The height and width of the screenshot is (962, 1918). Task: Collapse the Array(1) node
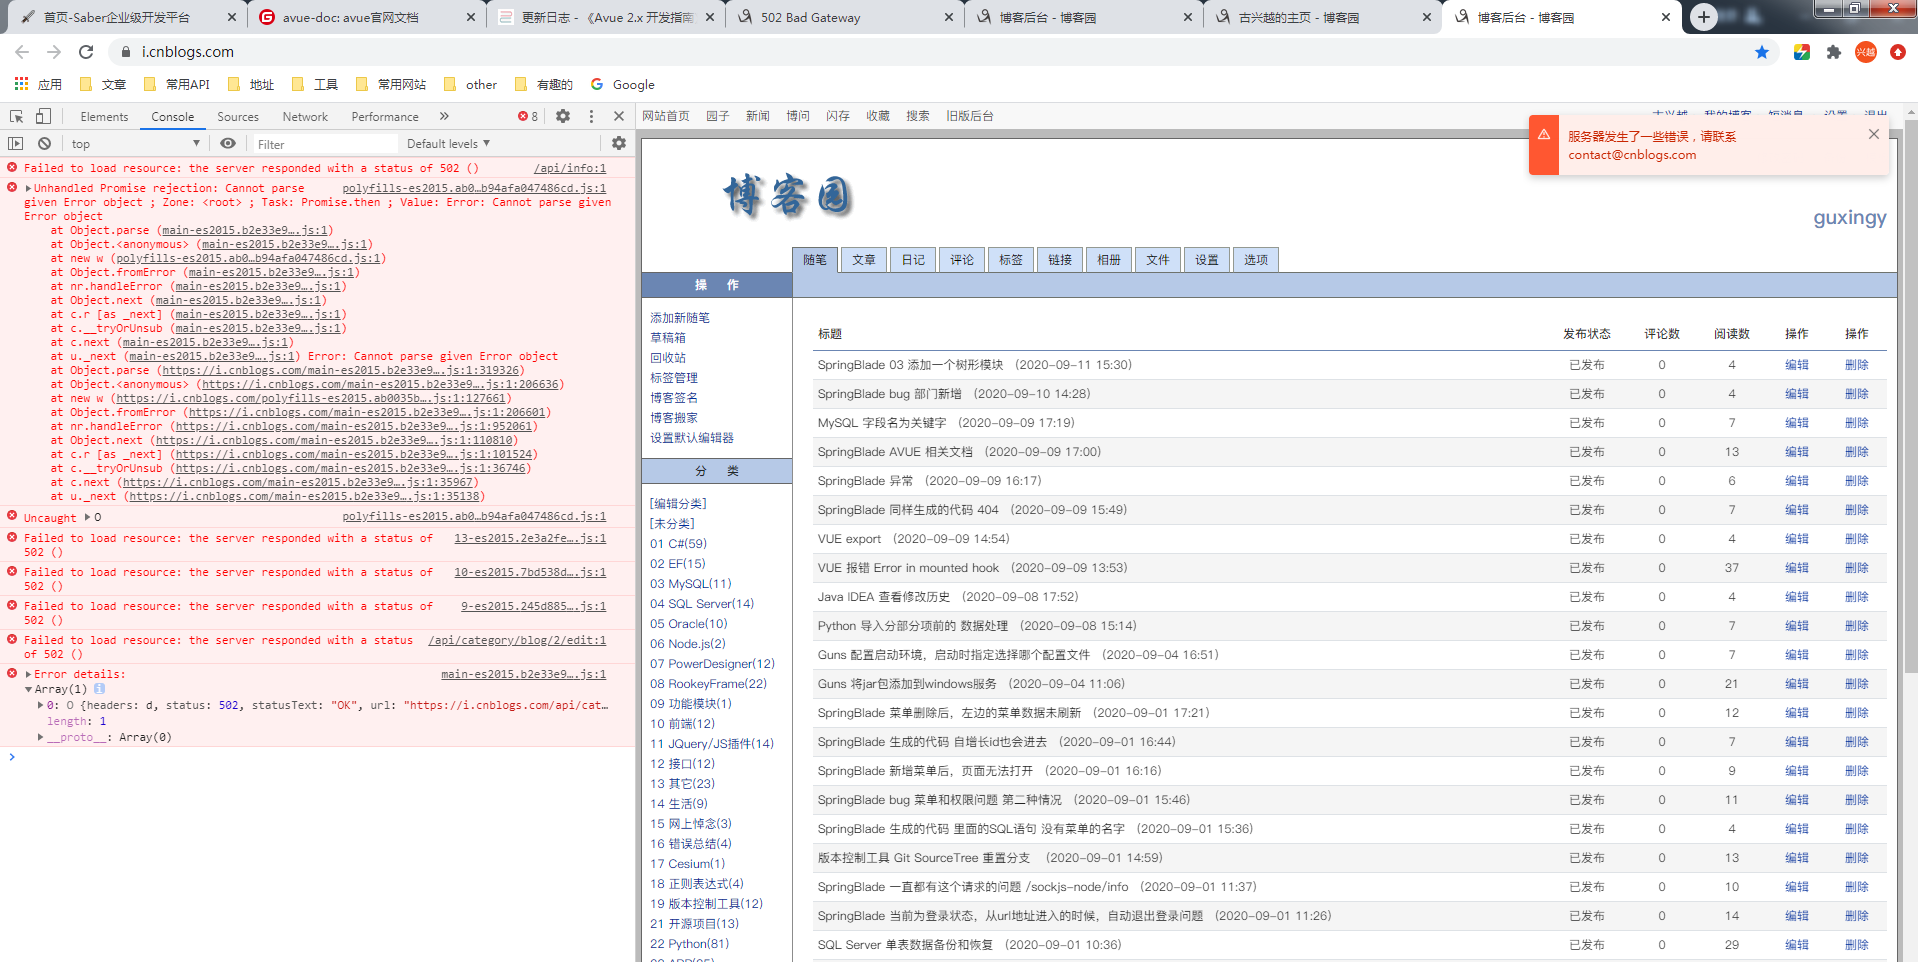click(x=28, y=689)
